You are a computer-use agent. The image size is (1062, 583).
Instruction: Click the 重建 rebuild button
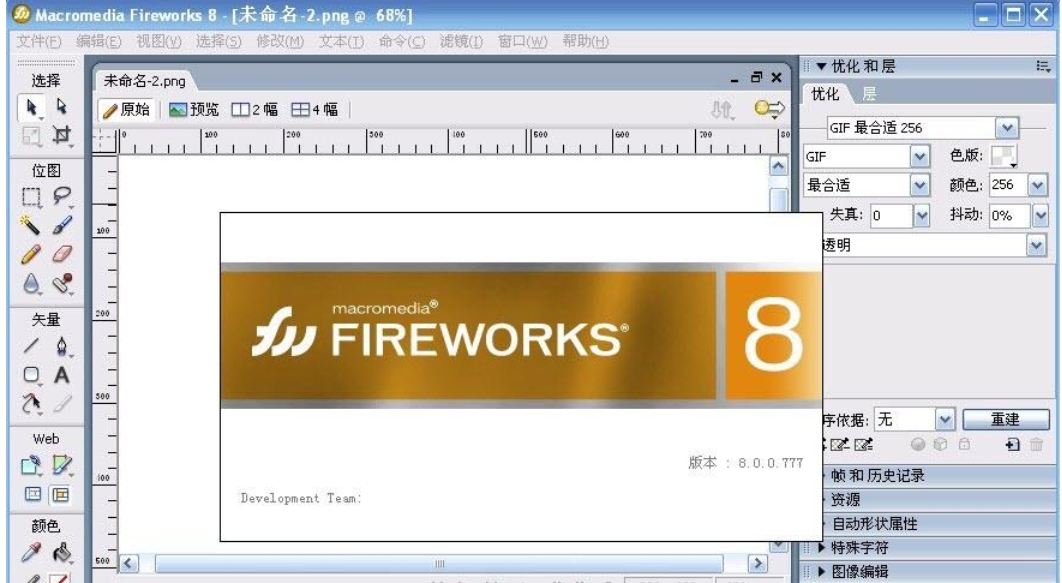click(x=1005, y=420)
